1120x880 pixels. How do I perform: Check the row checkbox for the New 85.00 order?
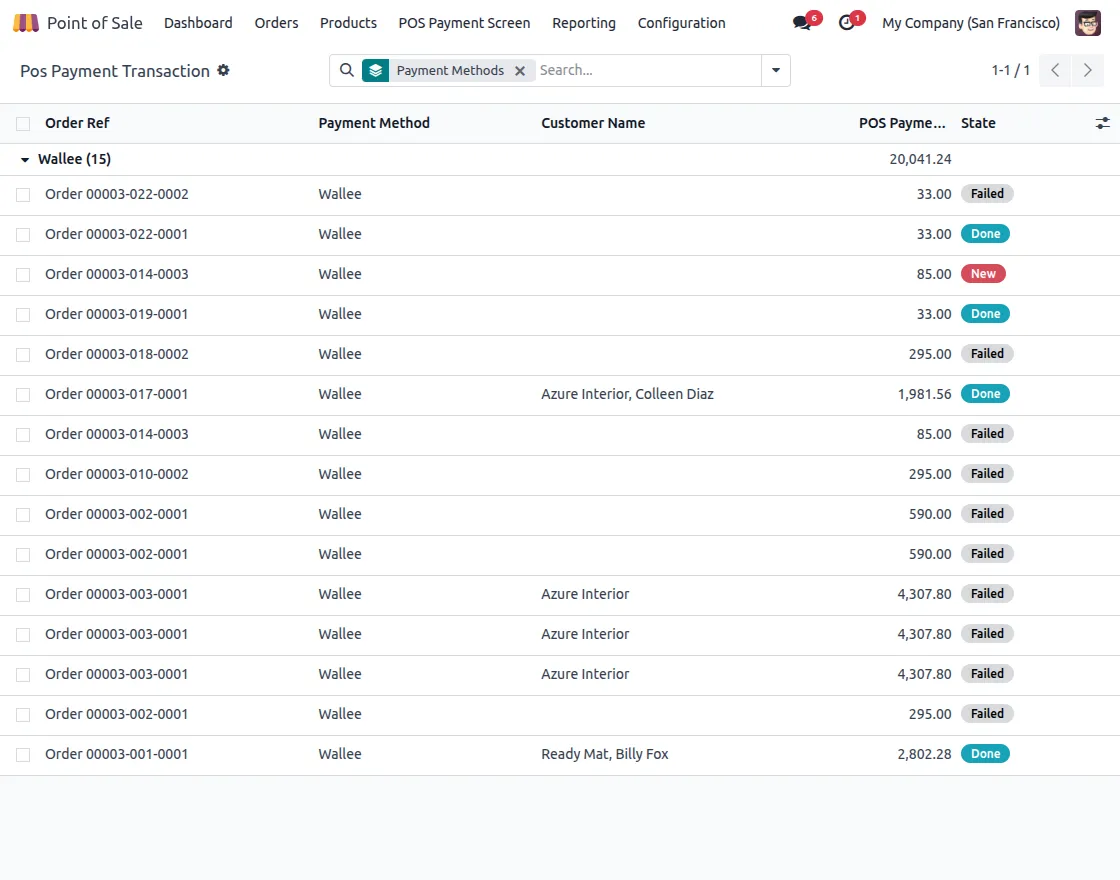(x=23, y=274)
